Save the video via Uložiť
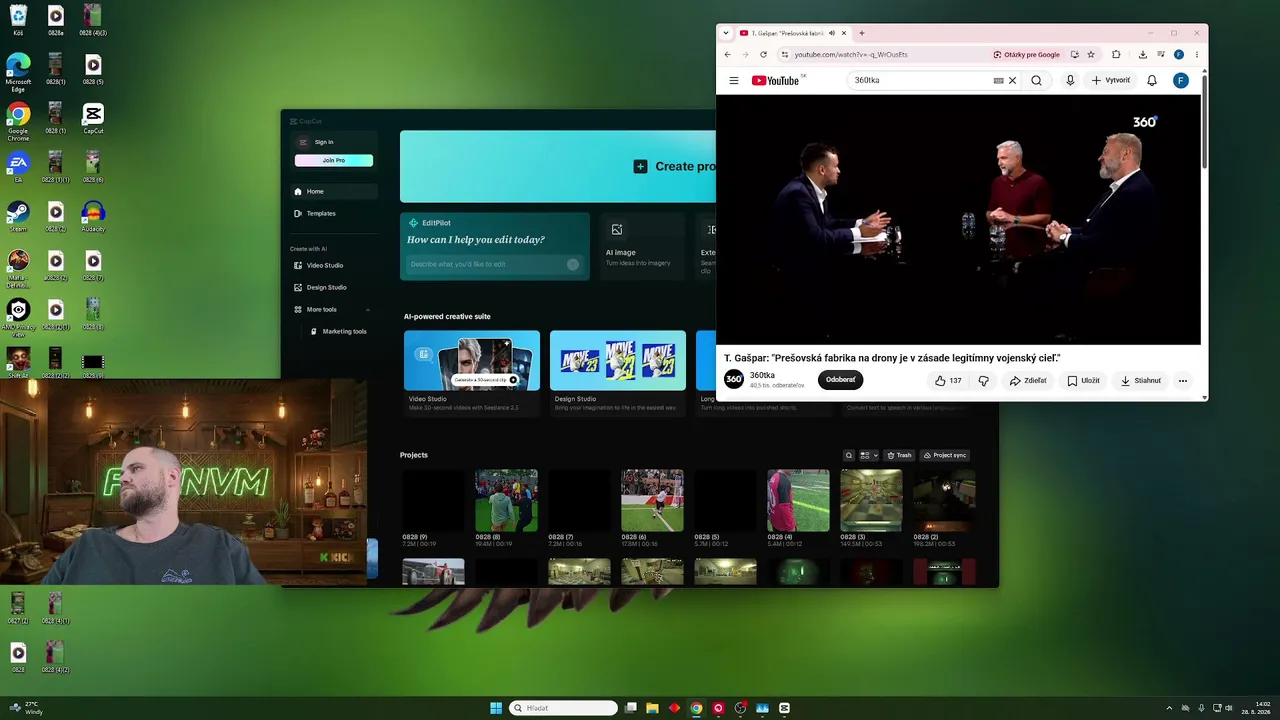Viewport: 1280px width, 720px height. point(1084,380)
